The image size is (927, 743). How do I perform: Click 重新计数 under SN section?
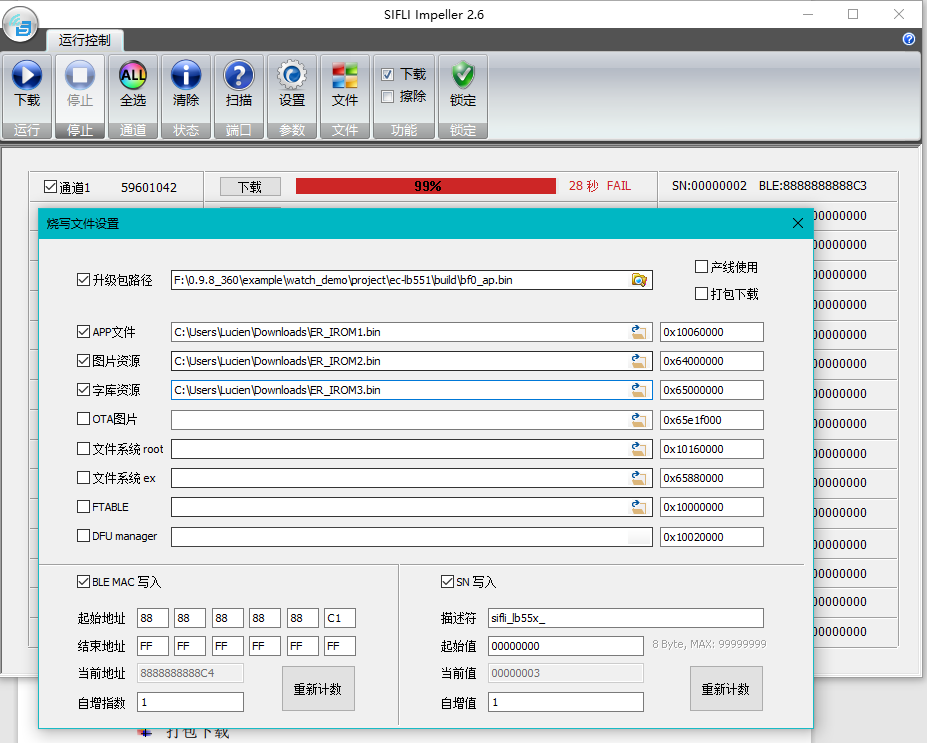click(x=726, y=689)
